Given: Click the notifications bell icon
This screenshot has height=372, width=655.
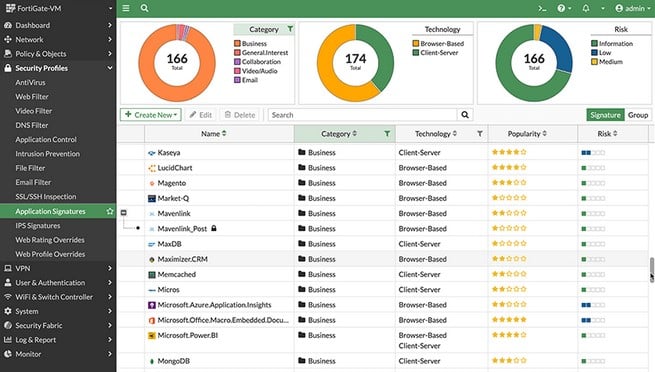Looking at the screenshot, I should pyautogui.click(x=586, y=8).
